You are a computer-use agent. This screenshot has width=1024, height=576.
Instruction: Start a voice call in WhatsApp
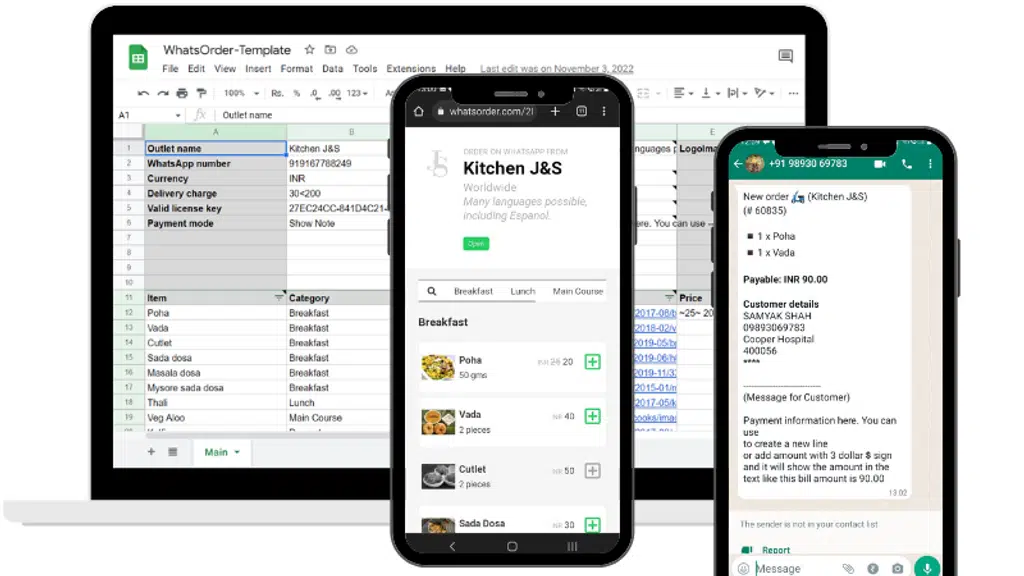906,165
